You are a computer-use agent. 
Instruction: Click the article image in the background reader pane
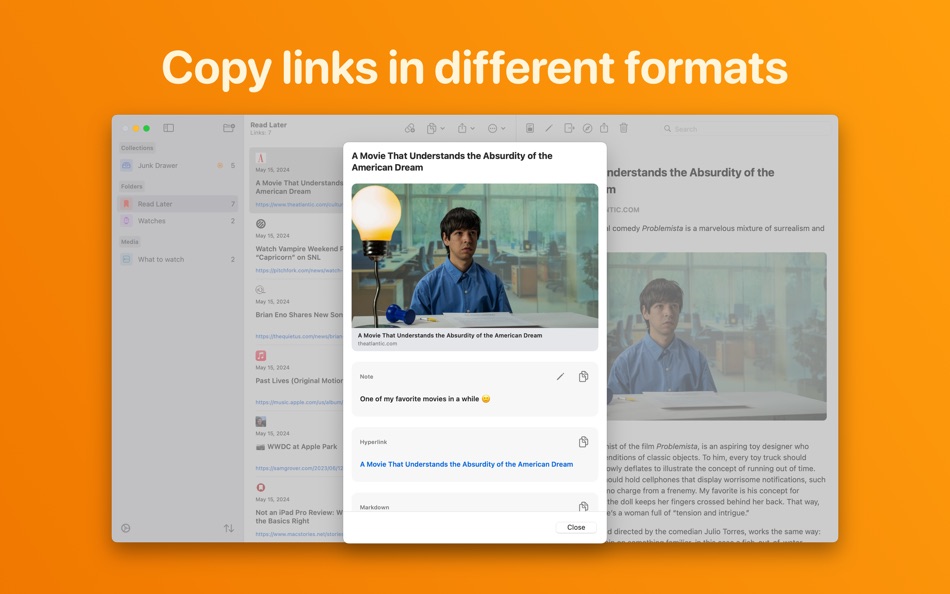point(717,336)
